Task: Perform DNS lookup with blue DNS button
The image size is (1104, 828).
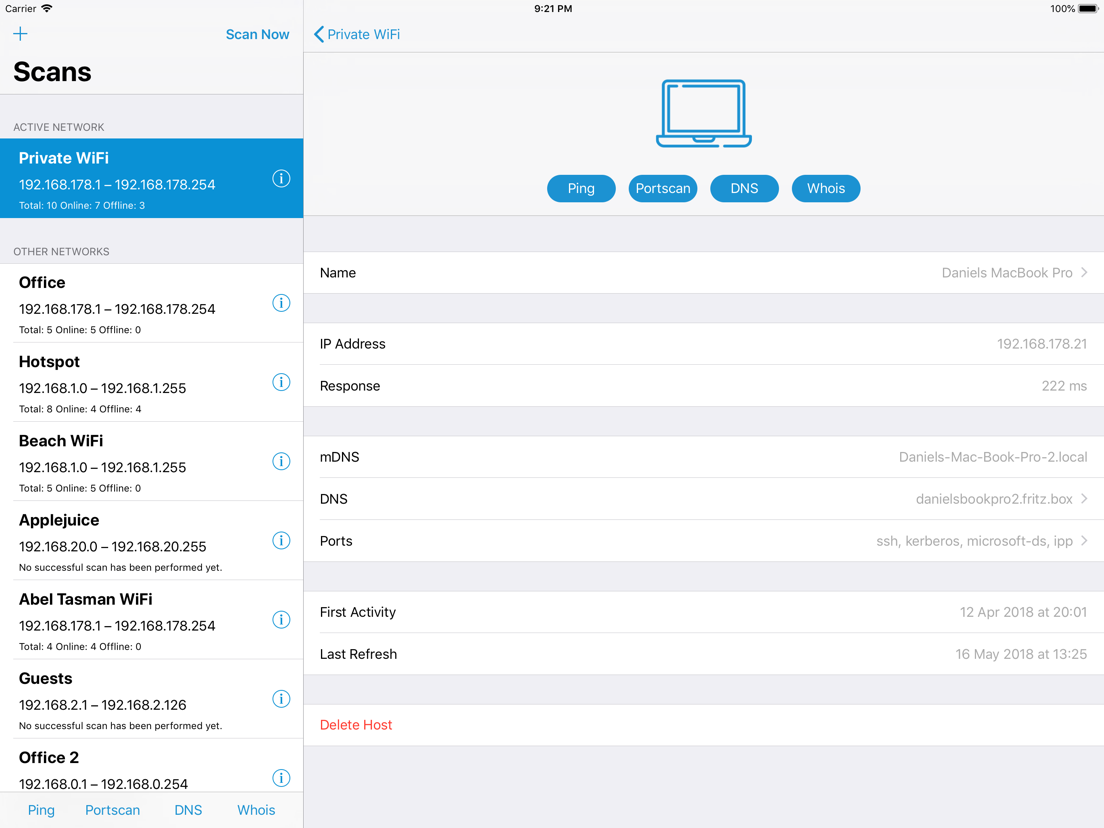Action: (744, 189)
